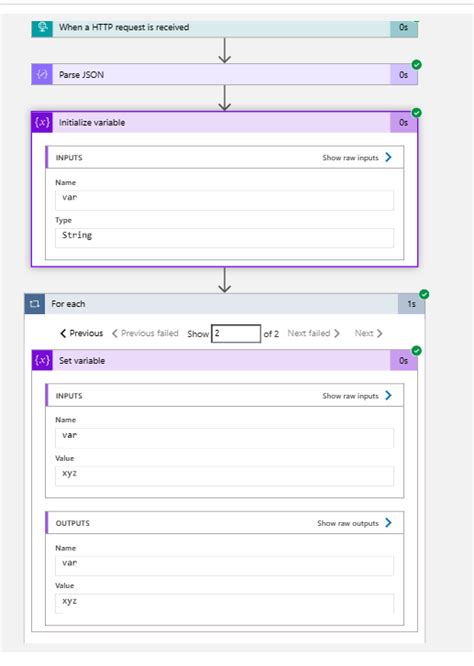The height and width of the screenshot is (666, 474).
Task: Click the For each duration badge 1s
Action: pyautogui.click(x=411, y=304)
